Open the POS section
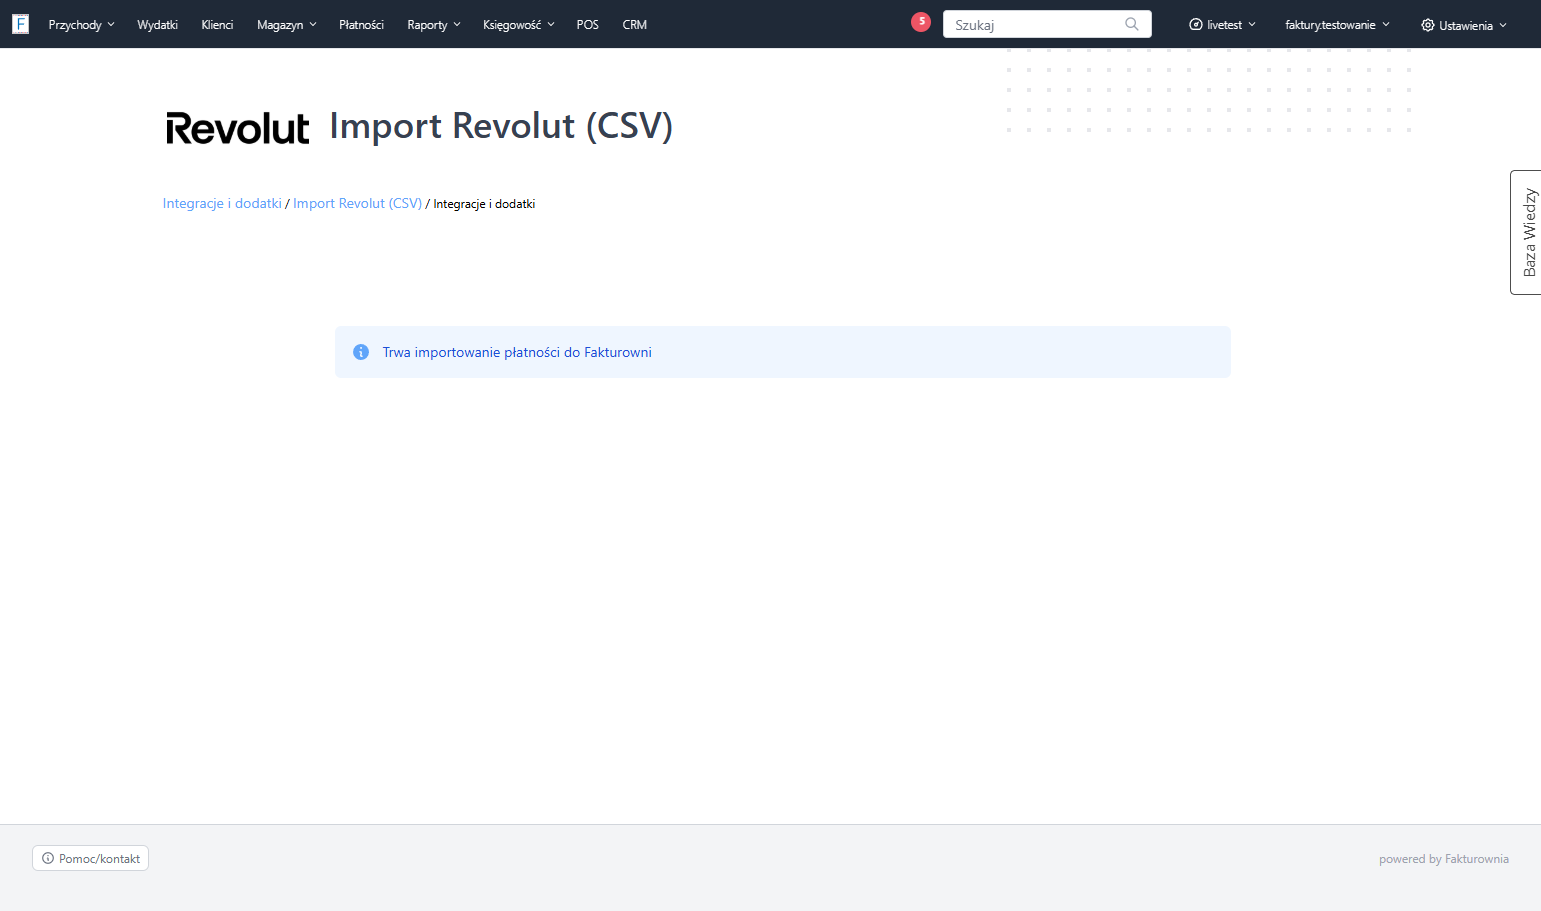The height and width of the screenshot is (911, 1541). click(587, 25)
